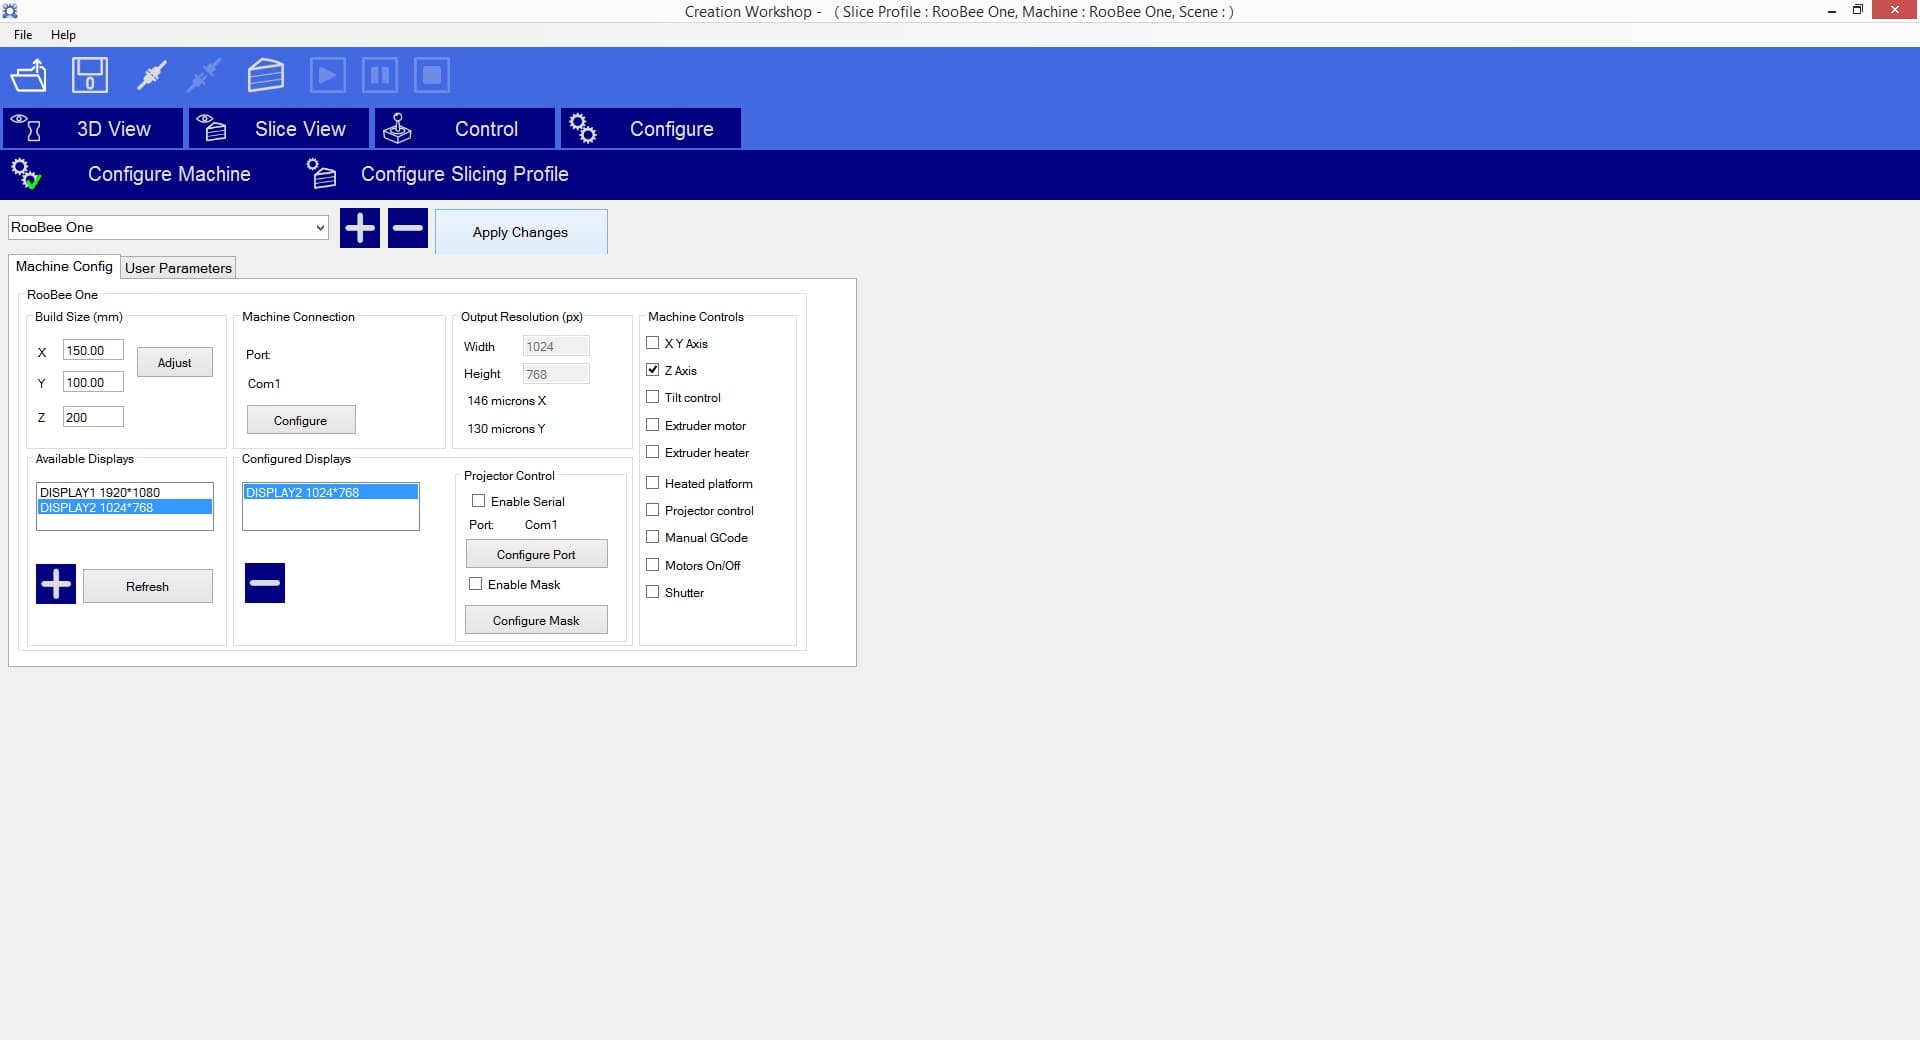The image size is (1920, 1040).
Task: Click the Apply Changes button
Action: [x=521, y=231]
